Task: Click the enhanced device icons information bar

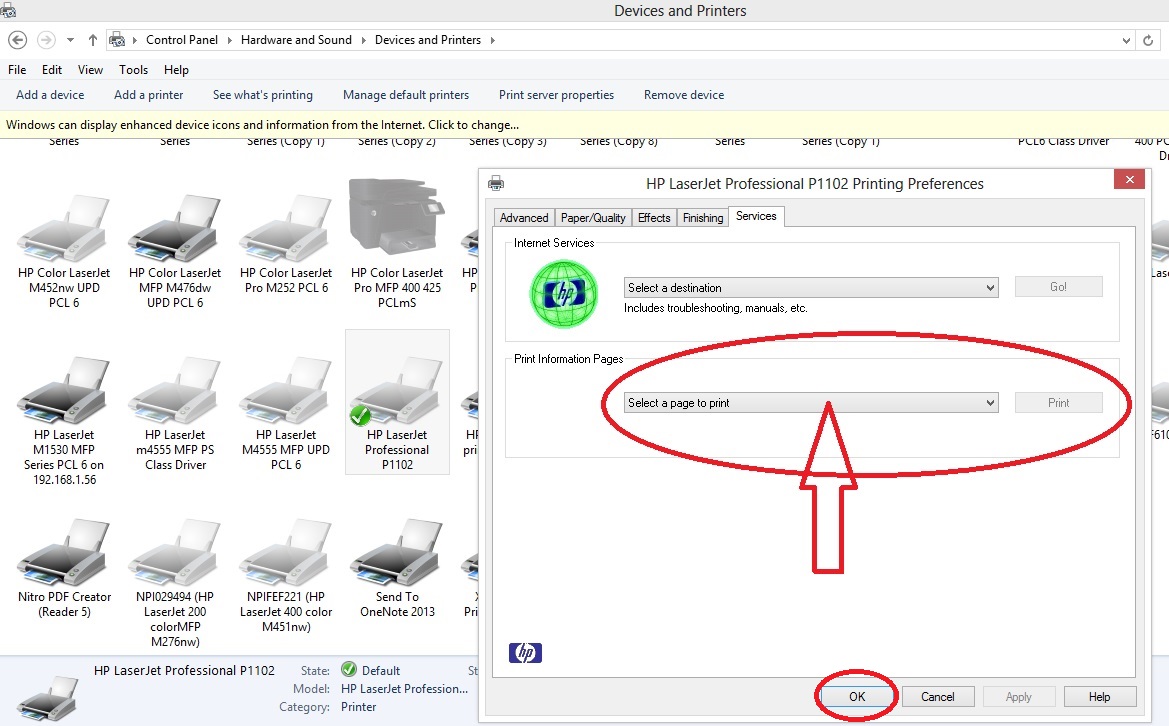Action: tap(584, 125)
